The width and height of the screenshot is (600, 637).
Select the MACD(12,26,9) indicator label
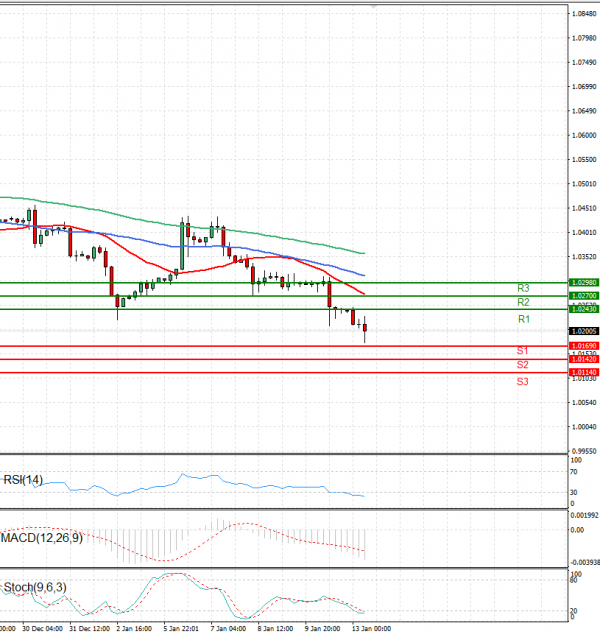pyautogui.click(x=42, y=538)
